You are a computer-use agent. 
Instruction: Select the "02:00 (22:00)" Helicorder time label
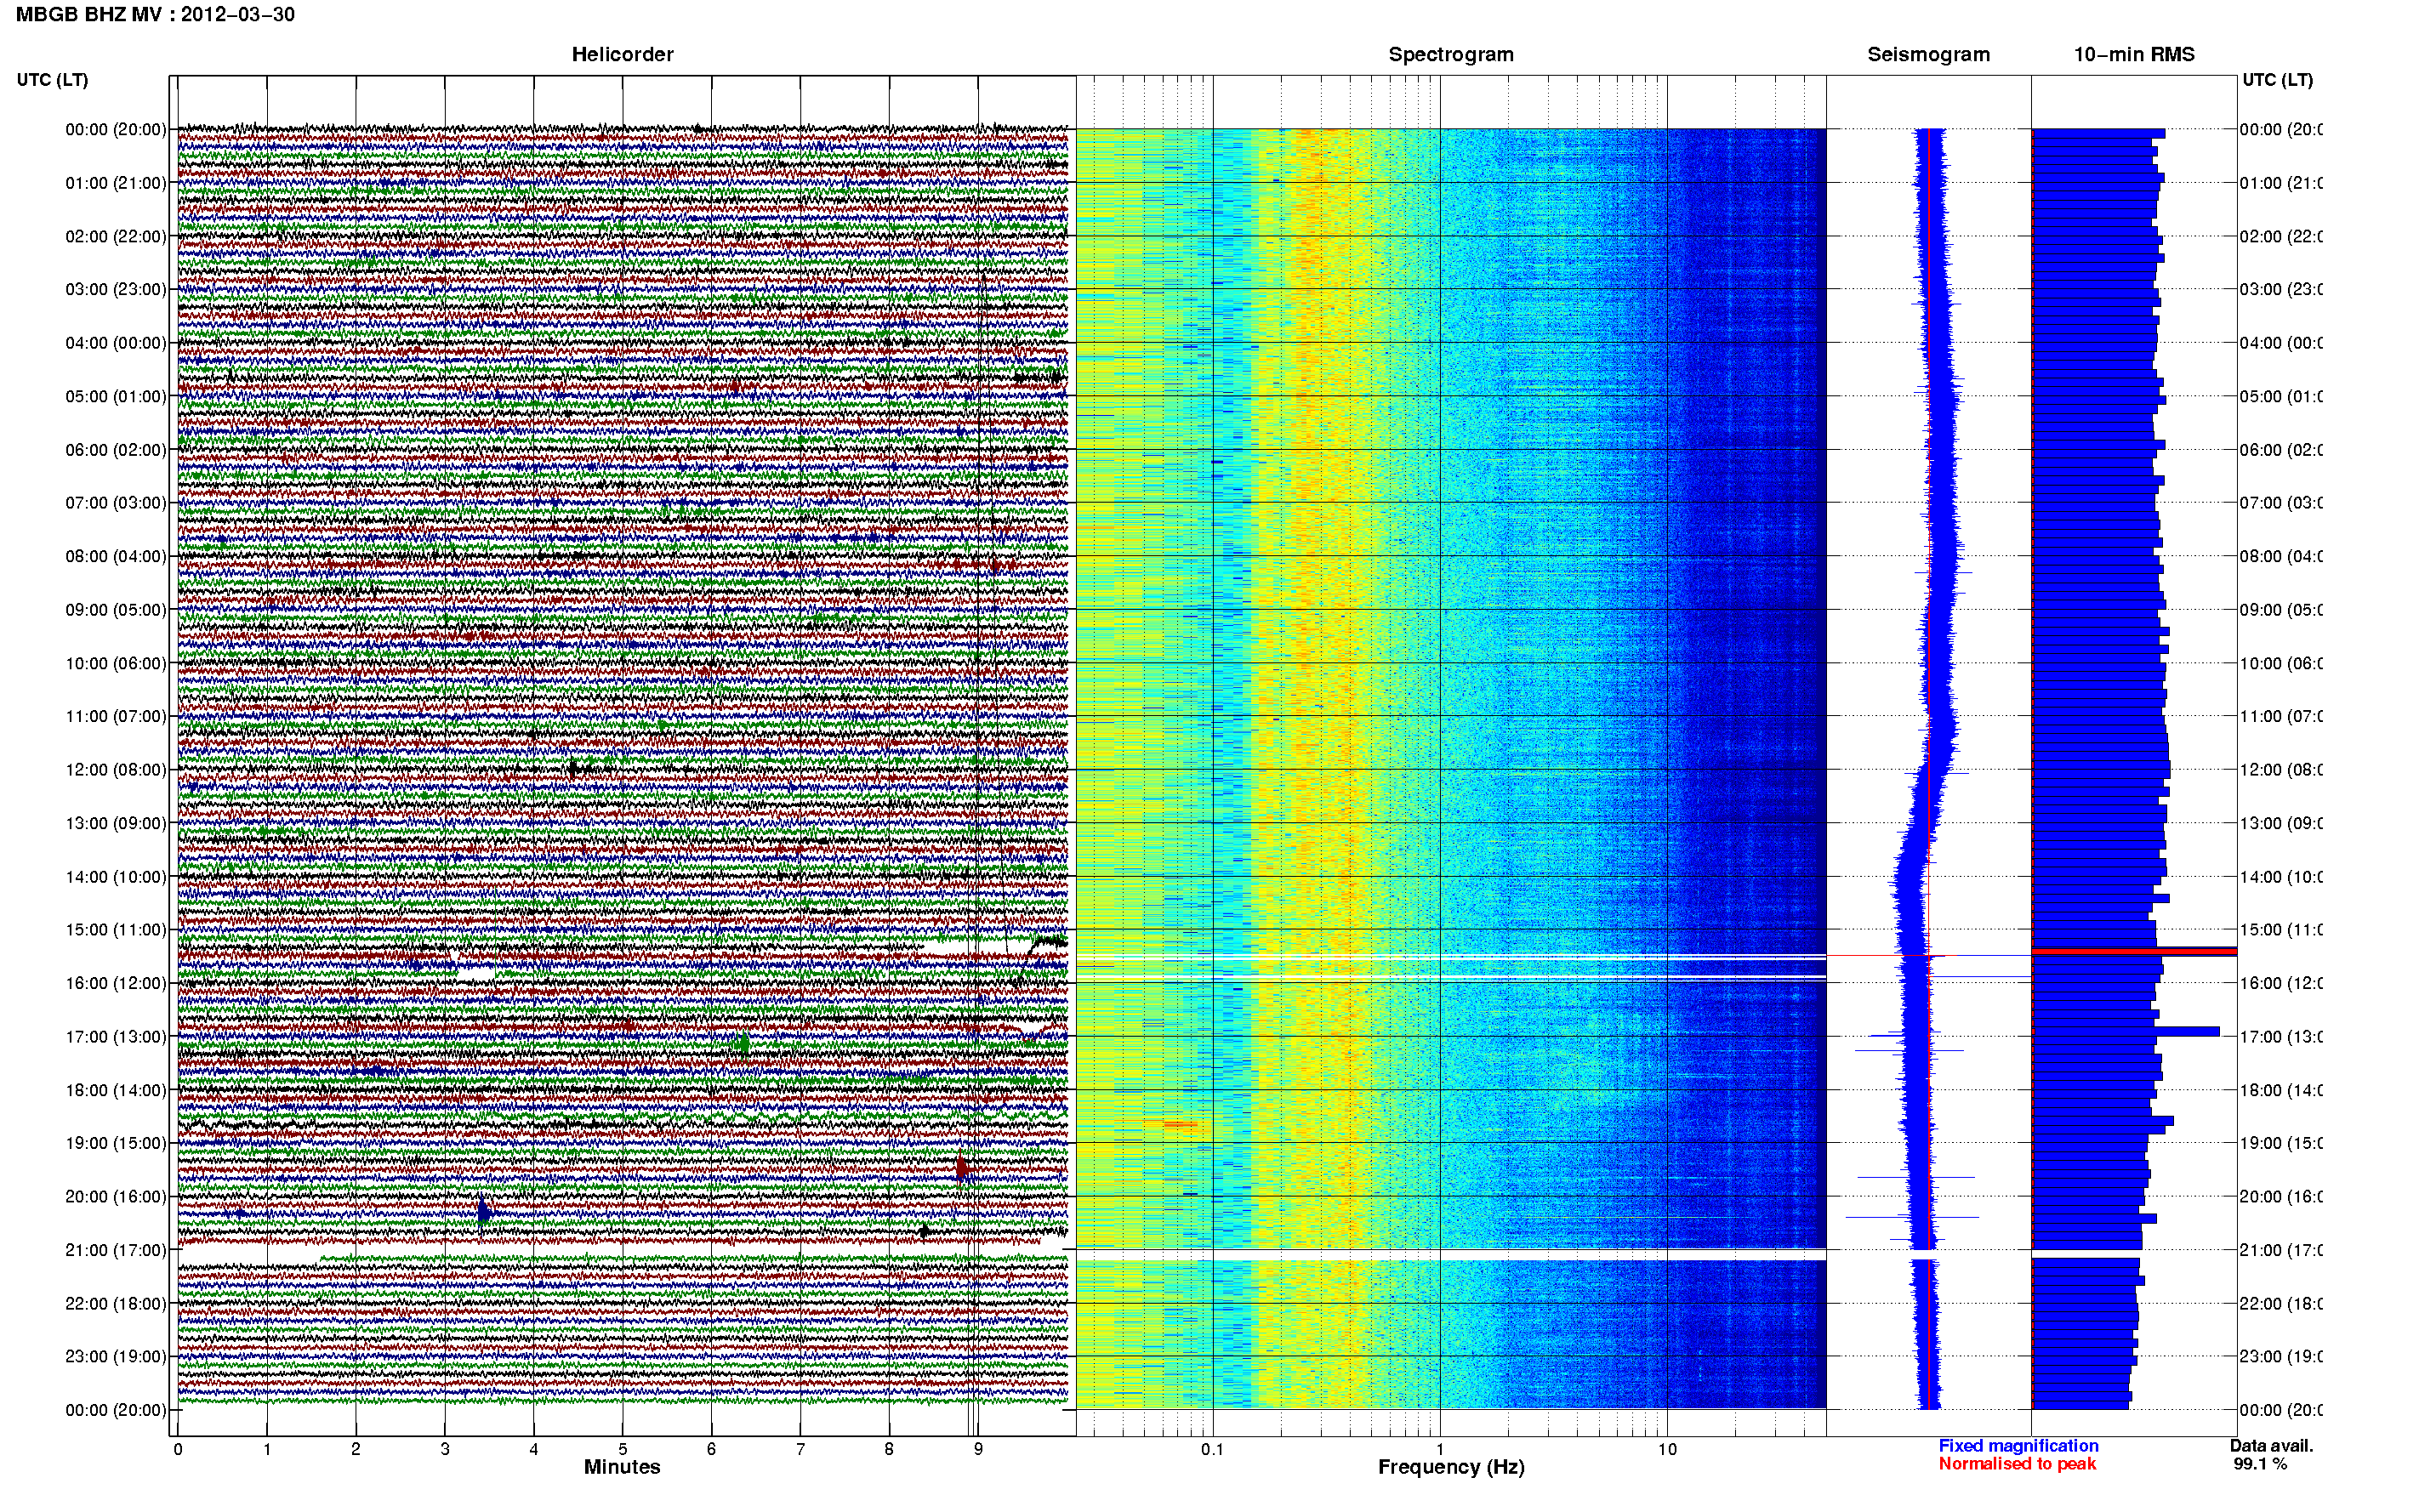point(116,236)
